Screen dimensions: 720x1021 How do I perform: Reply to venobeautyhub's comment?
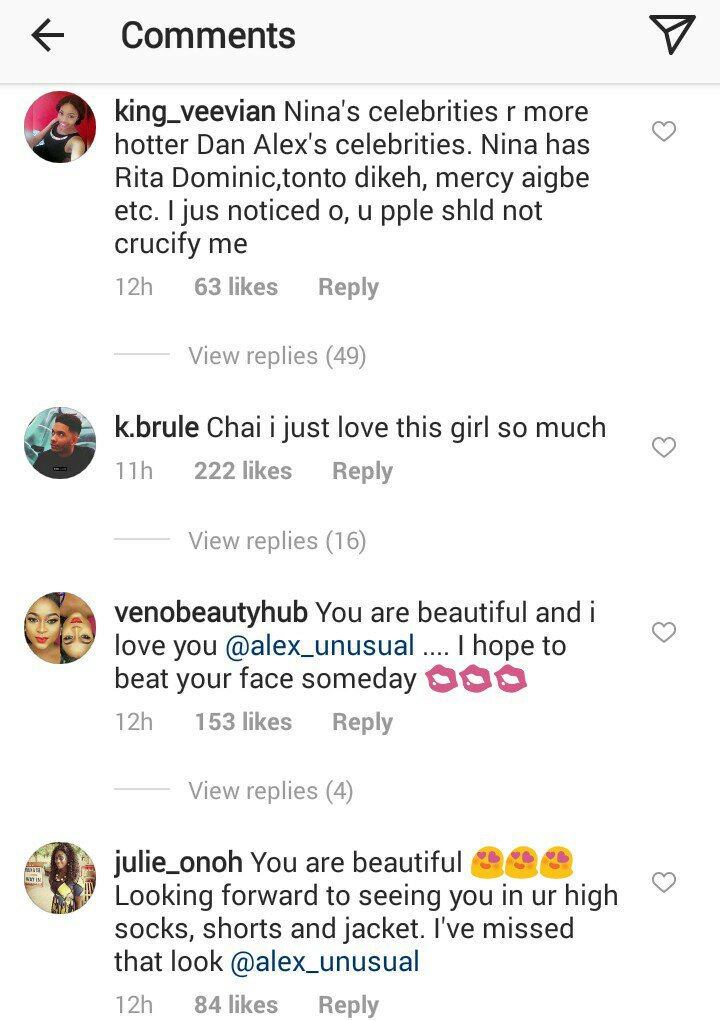tap(362, 722)
